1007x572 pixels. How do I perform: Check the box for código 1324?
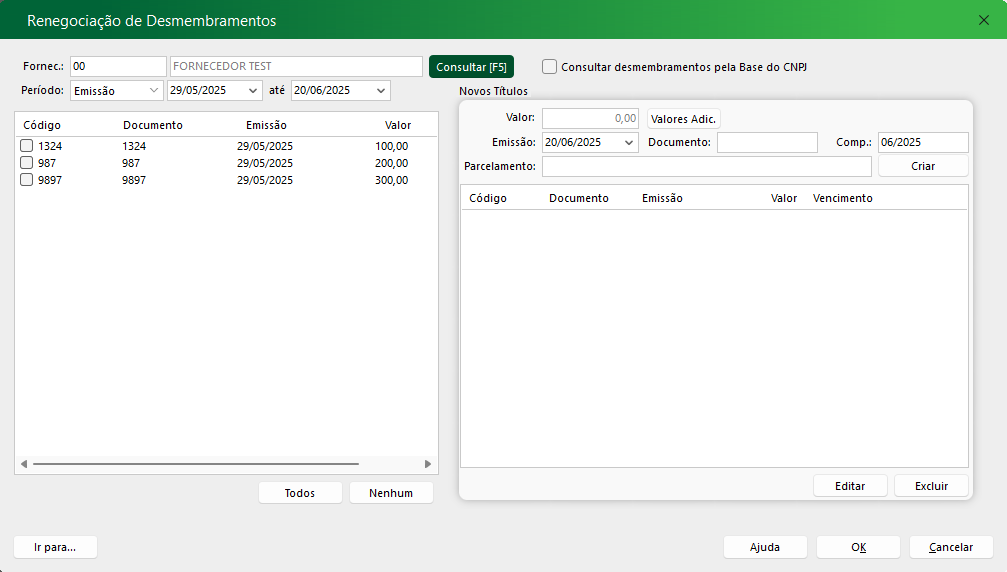point(27,146)
